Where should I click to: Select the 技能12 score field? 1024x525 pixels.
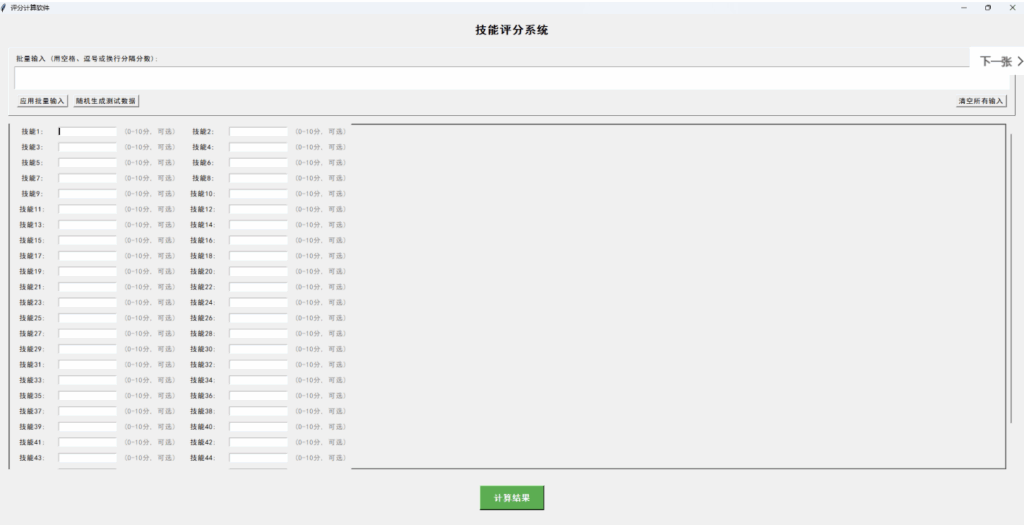pos(258,210)
